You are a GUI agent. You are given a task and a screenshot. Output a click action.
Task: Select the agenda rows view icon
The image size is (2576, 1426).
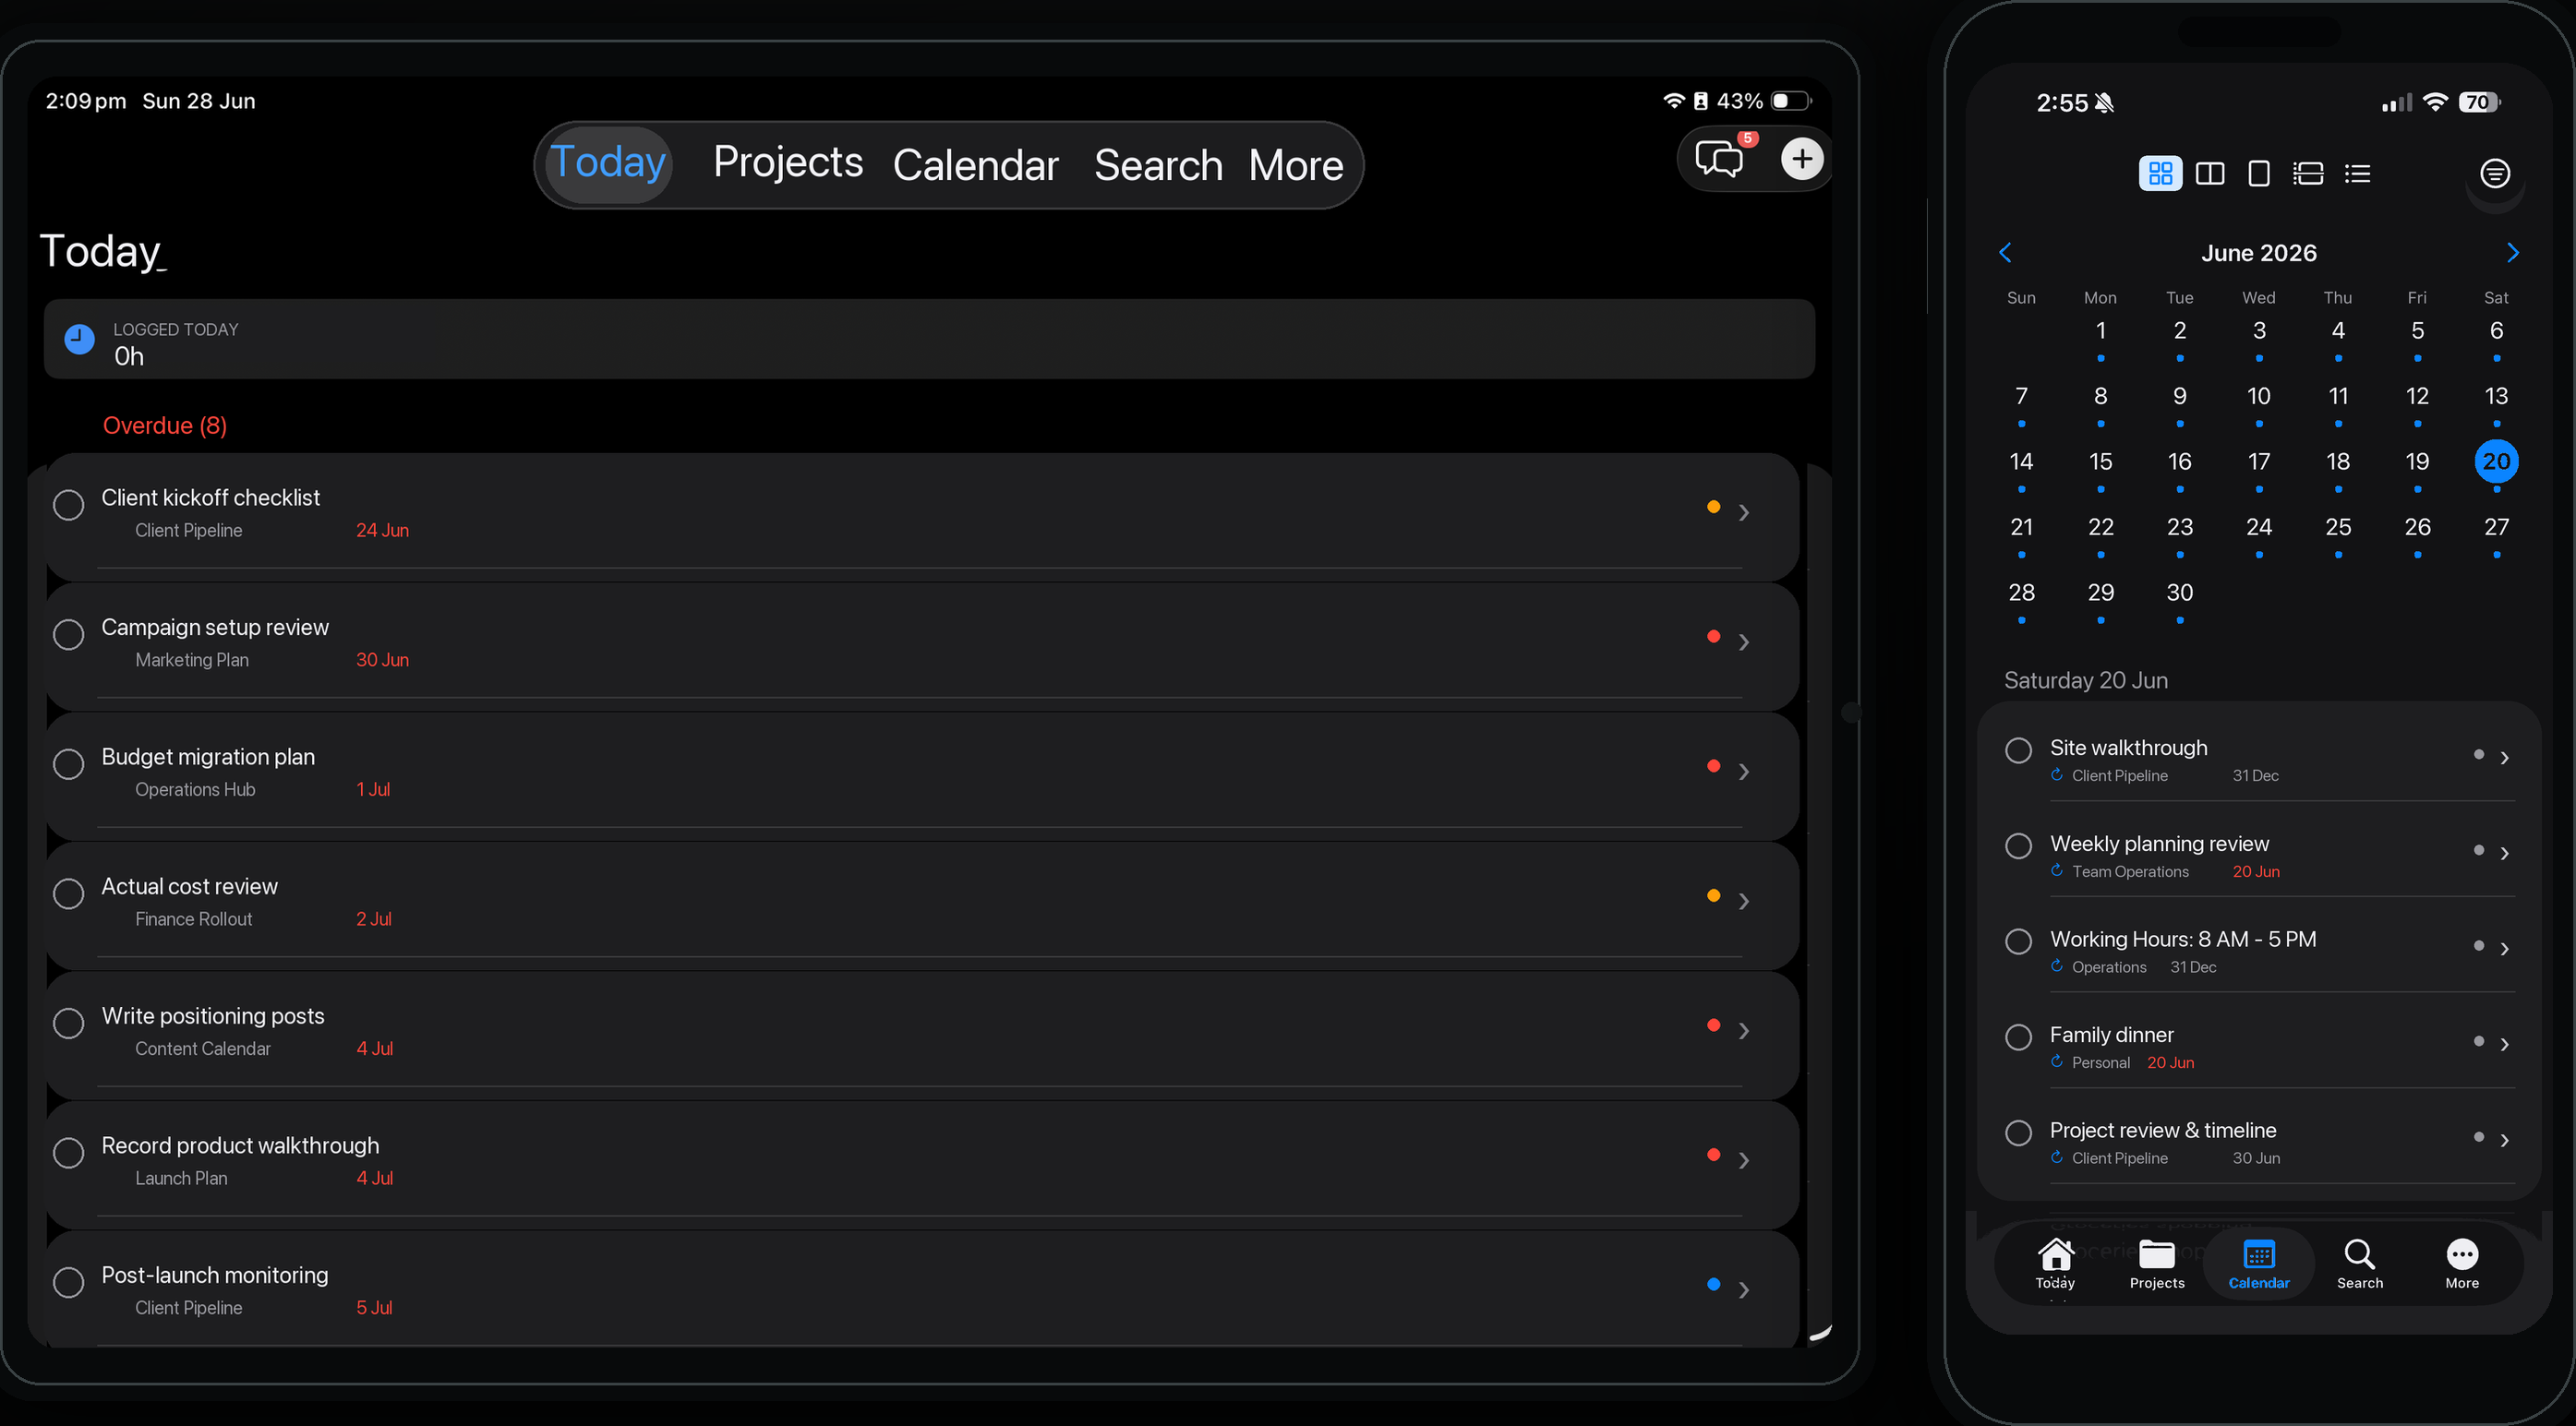(2307, 173)
